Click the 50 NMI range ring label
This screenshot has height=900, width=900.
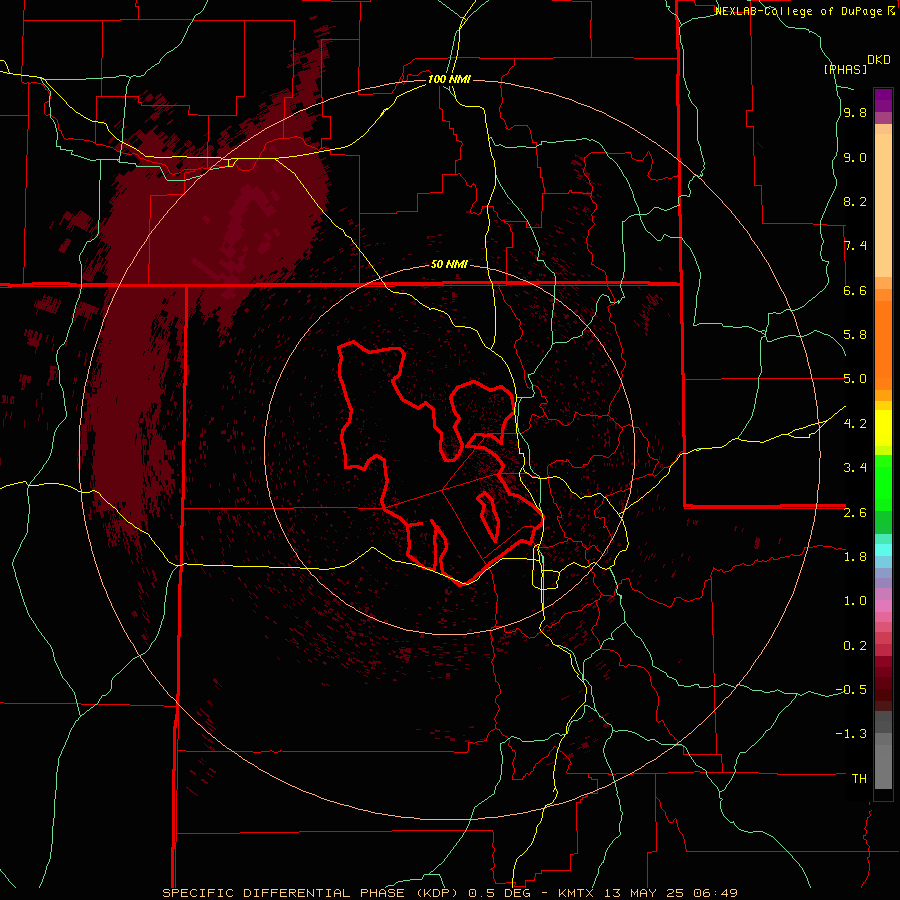[x=449, y=264]
